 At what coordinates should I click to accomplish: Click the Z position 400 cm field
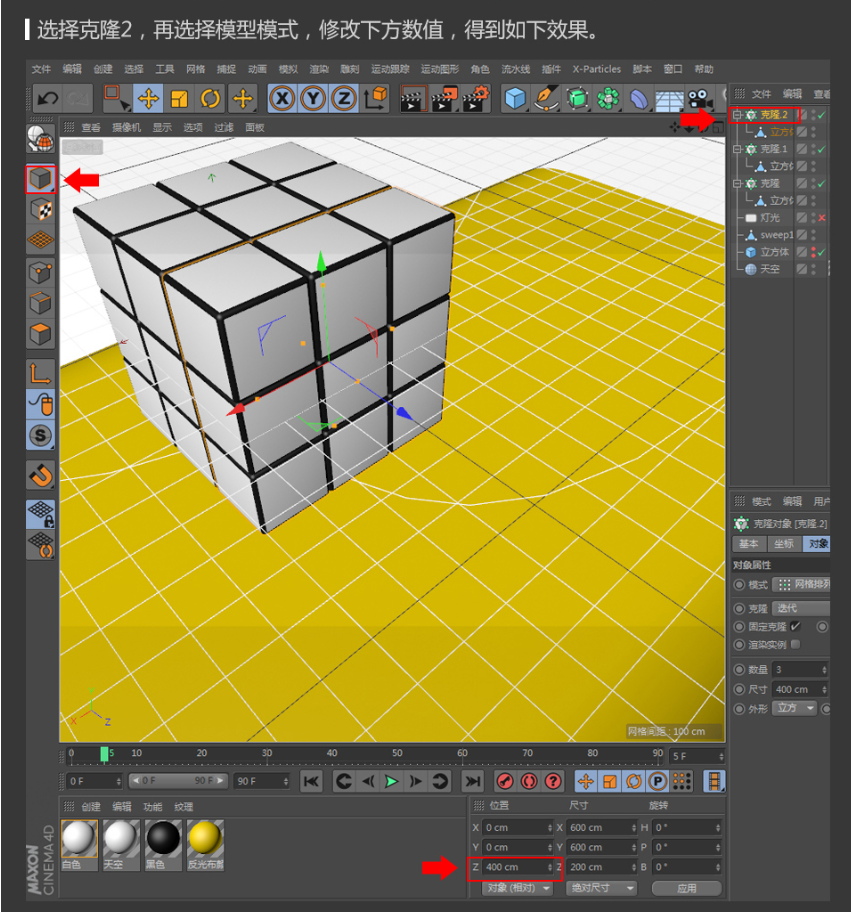(x=515, y=867)
